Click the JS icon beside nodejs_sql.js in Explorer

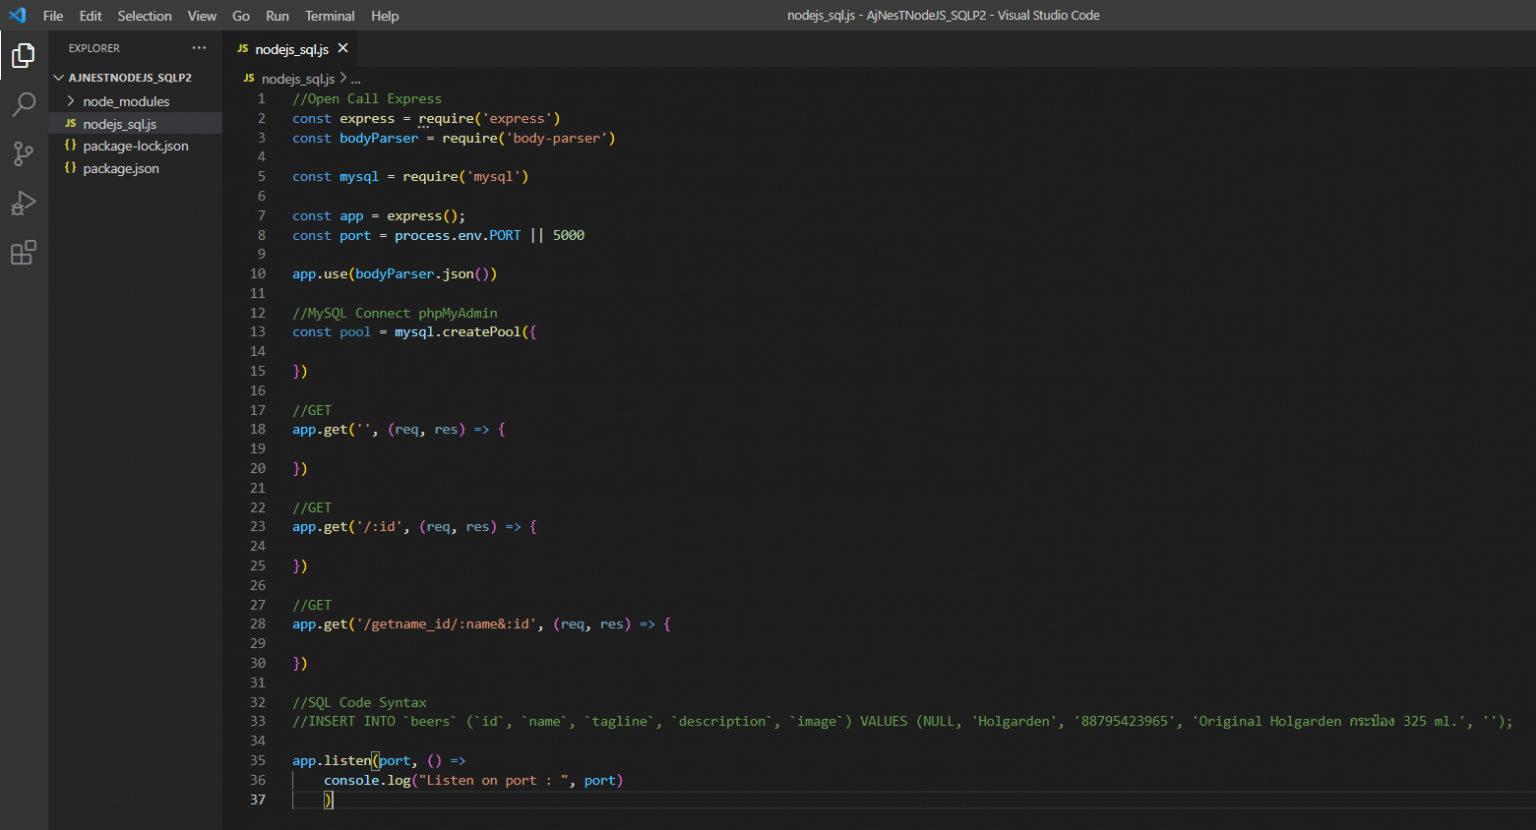[x=70, y=124]
